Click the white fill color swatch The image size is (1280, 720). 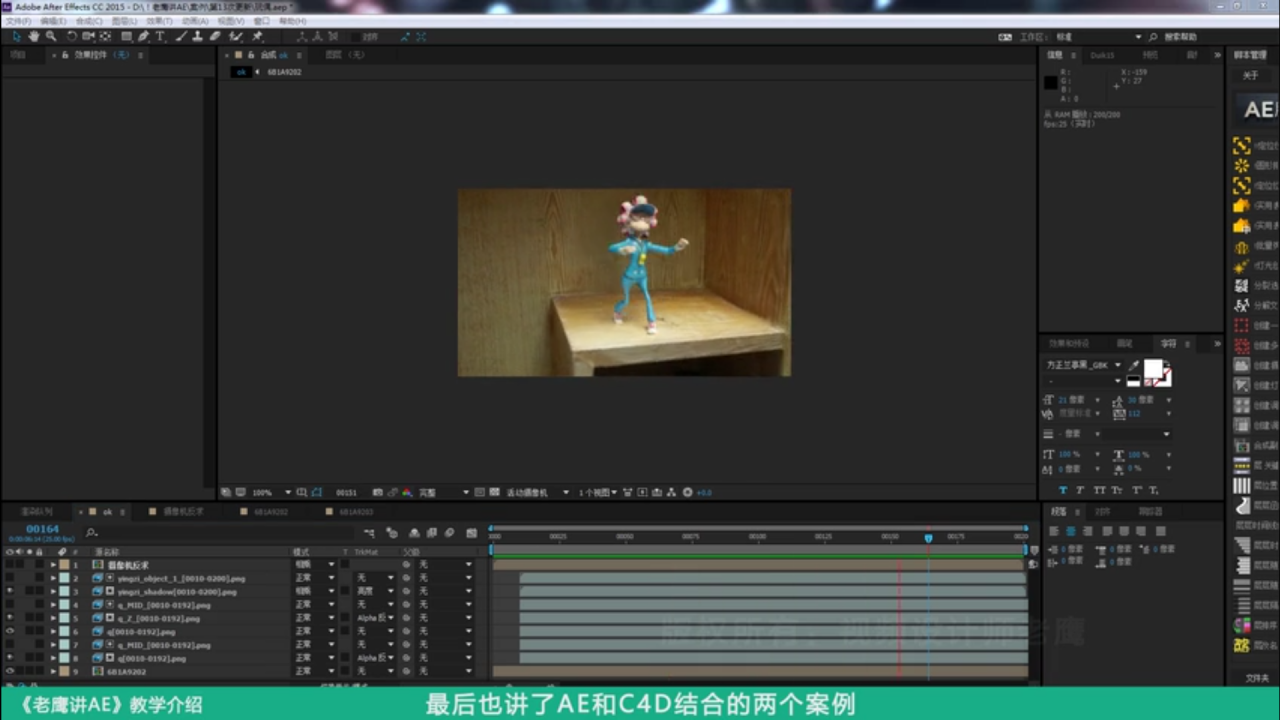coord(1153,368)
